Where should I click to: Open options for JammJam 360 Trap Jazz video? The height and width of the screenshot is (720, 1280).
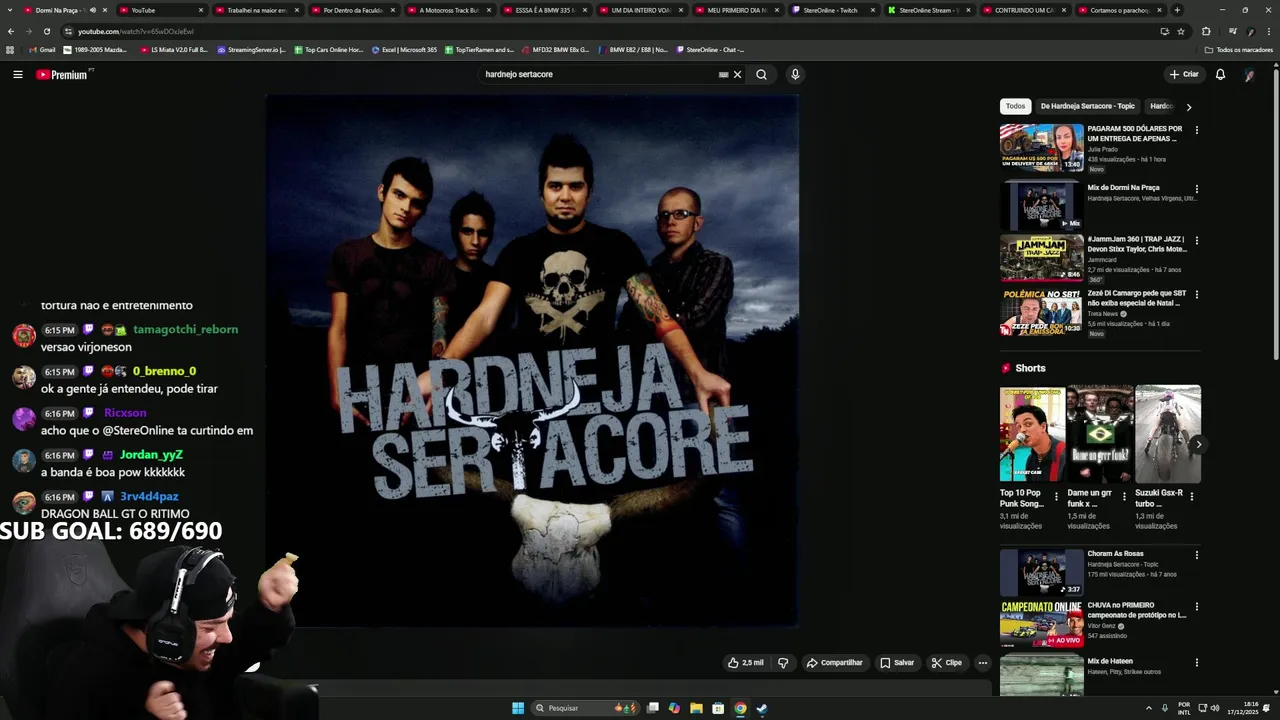coord(1196,241)
